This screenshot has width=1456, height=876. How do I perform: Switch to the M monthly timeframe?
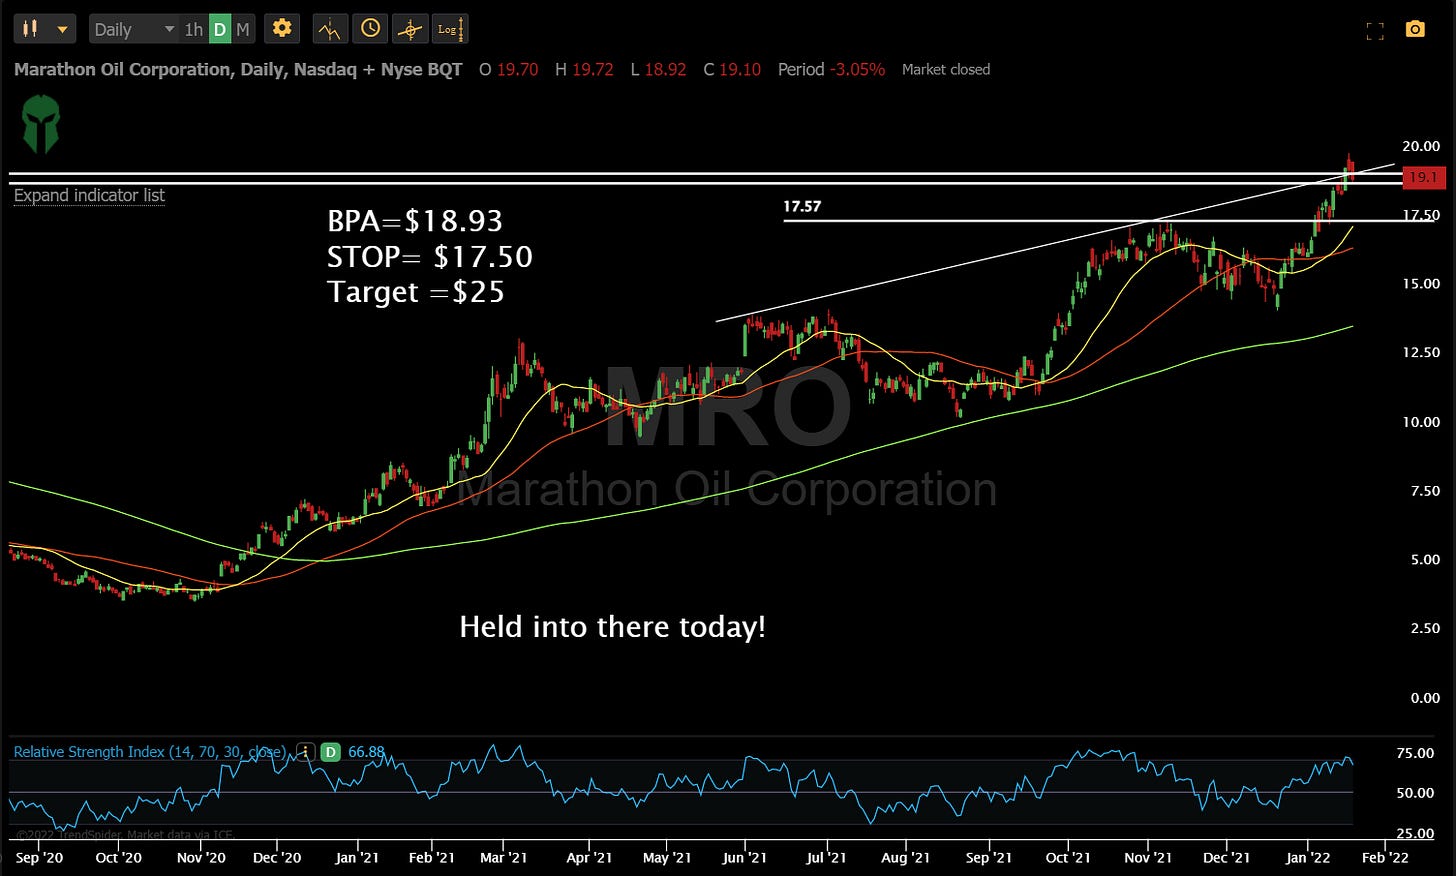pos(243,30)
